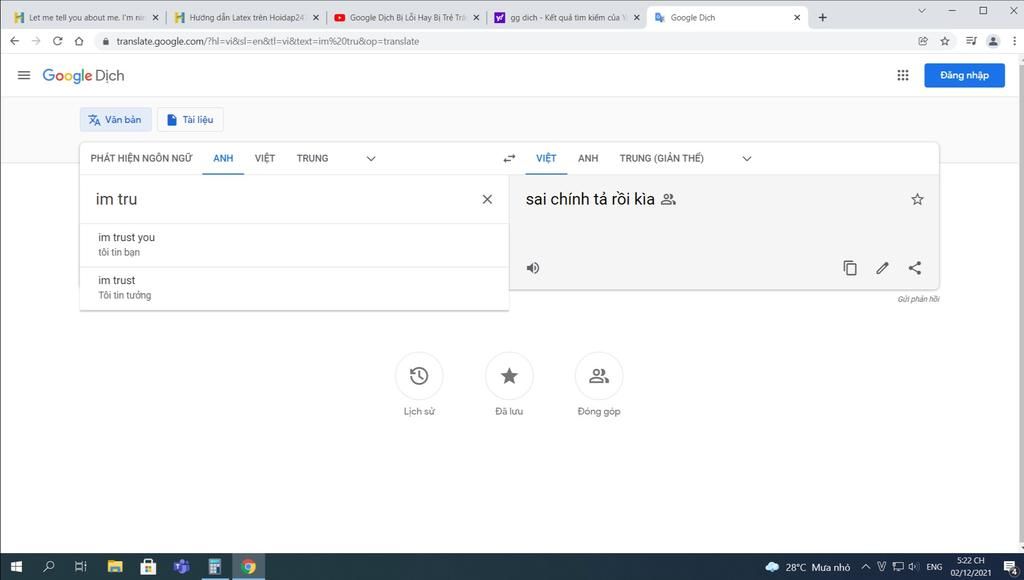The width and height of the screenshot is (1024, 580).
Task: Select ANH as source language
Action: point(223,158)
